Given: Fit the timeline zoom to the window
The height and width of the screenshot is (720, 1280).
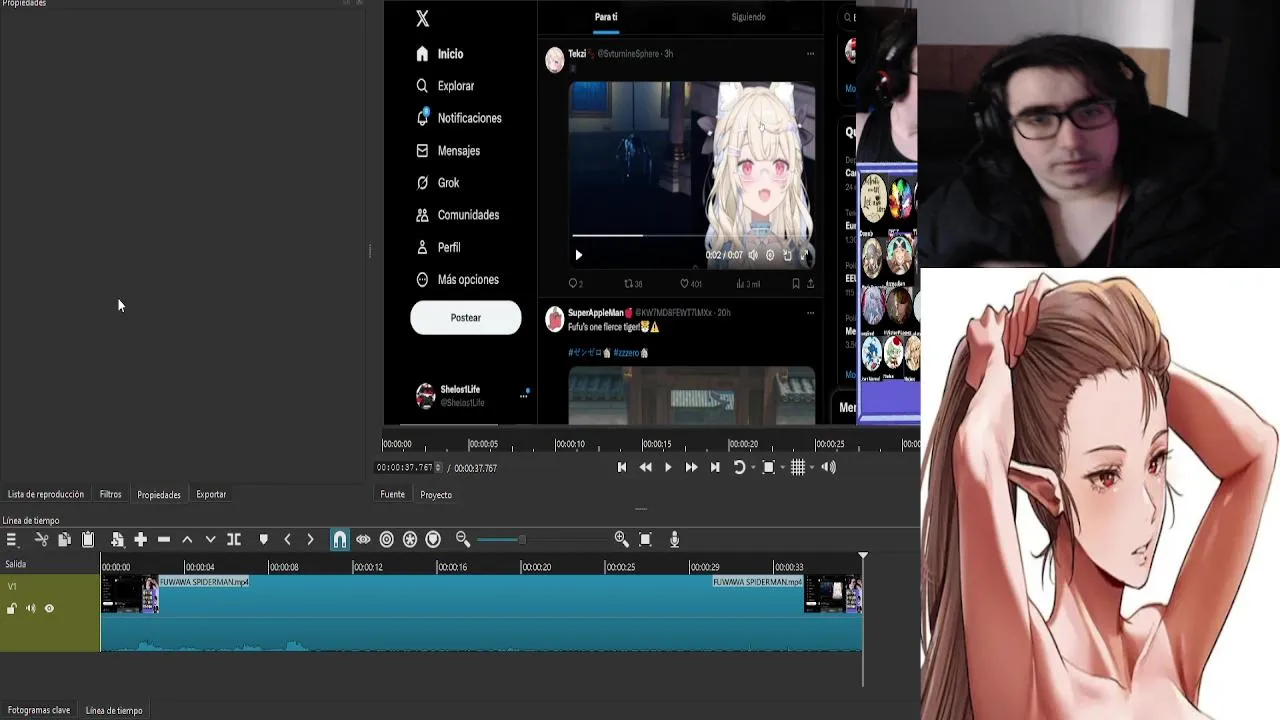Looking at the screenshot, I should pos(645,540).
